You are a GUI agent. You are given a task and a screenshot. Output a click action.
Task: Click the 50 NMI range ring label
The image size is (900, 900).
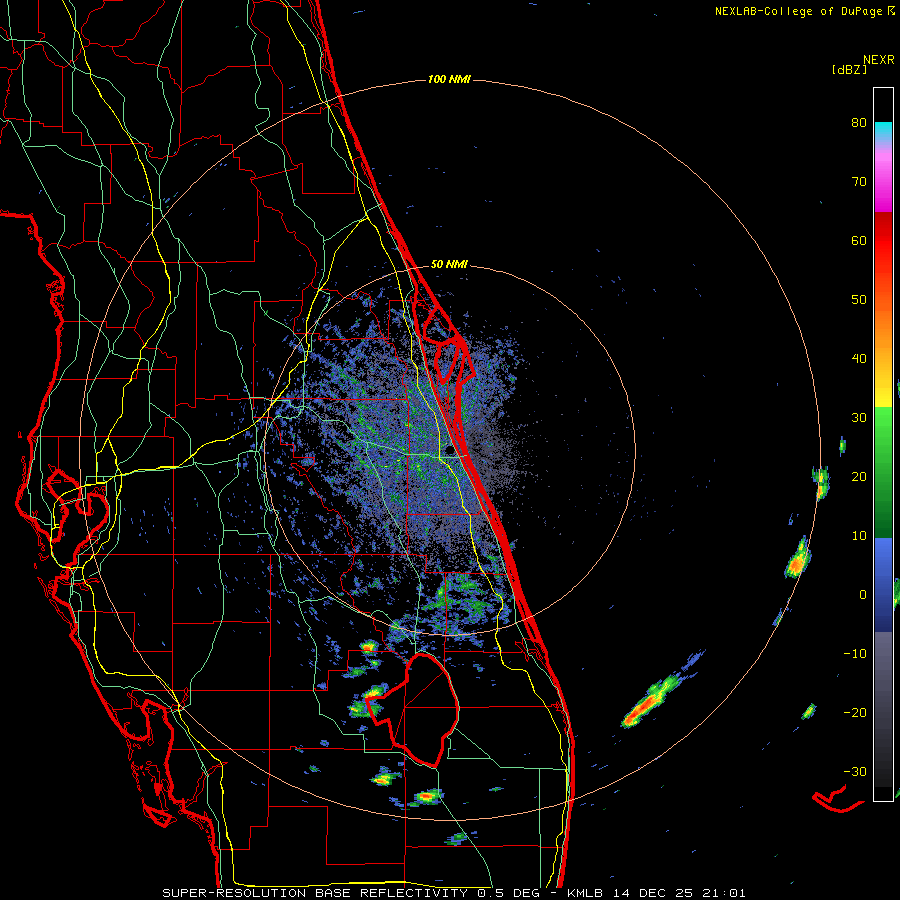coord(449,265)
